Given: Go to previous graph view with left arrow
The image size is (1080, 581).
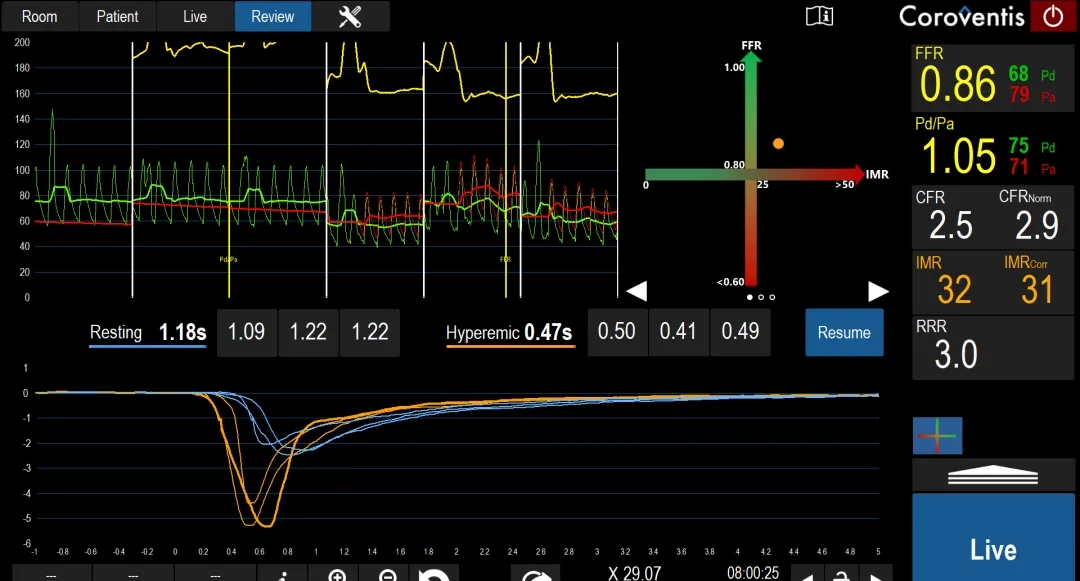Looking at the screenshot, I should tap(636, 291).
